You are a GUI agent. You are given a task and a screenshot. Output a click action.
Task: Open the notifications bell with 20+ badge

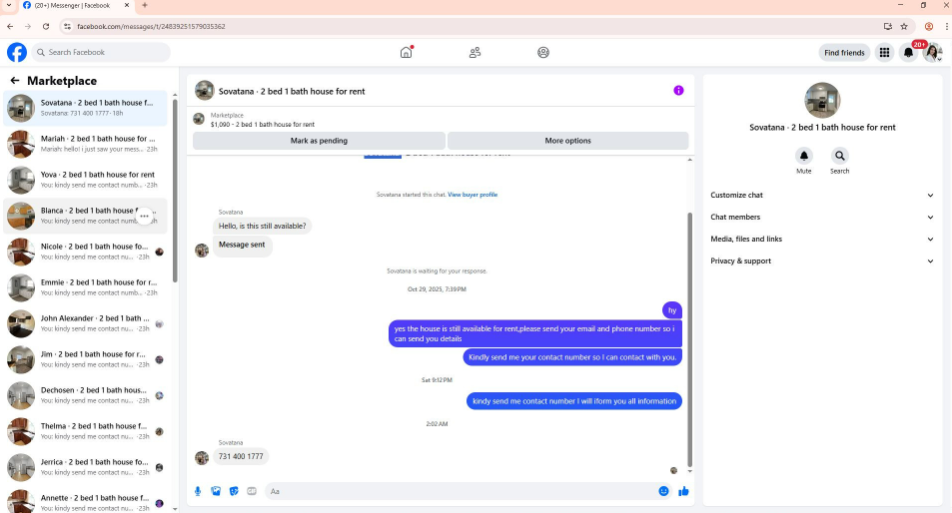tap(909, 53)
